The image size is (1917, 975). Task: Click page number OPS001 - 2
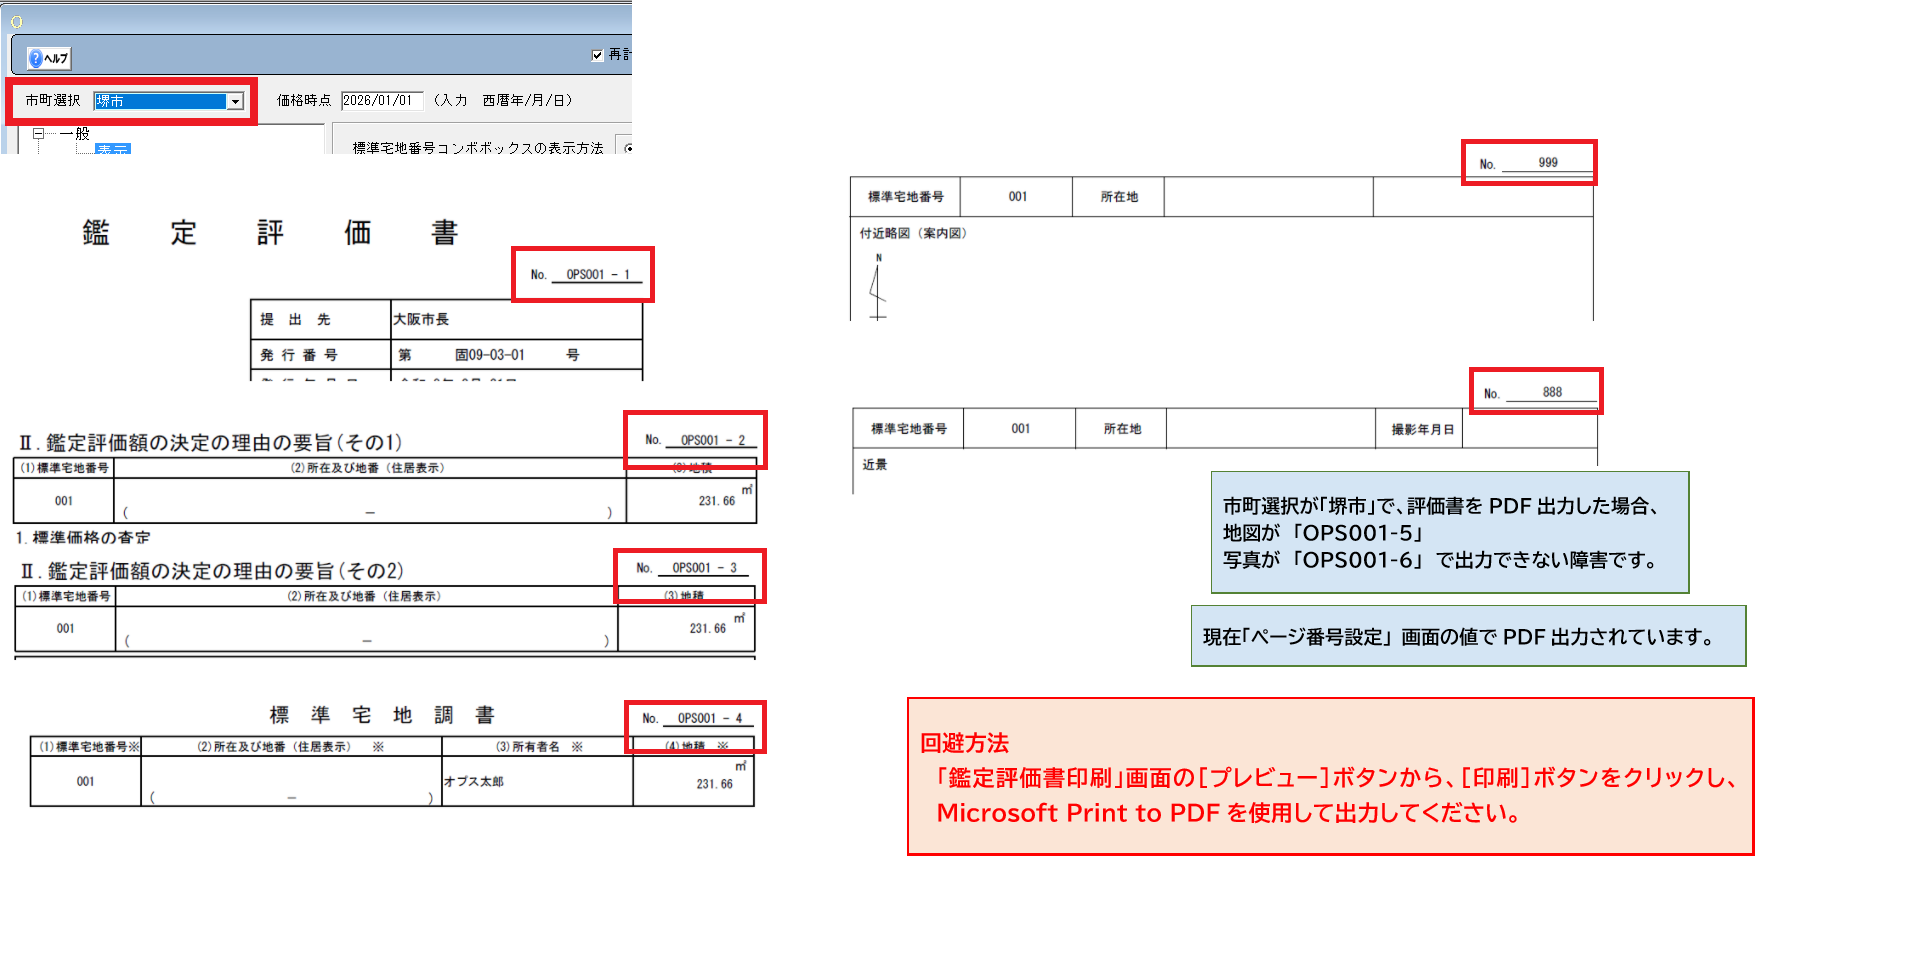[712, 440]
